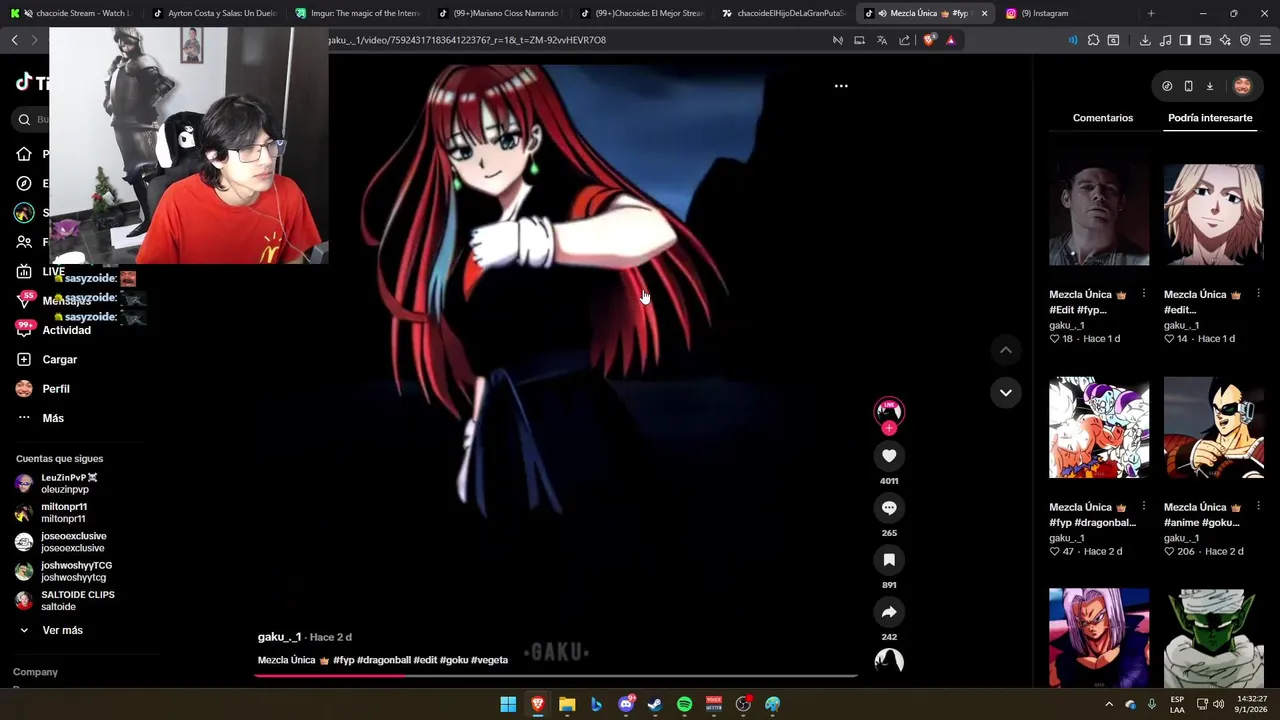Open Steam from taskbar

(655, 704)
